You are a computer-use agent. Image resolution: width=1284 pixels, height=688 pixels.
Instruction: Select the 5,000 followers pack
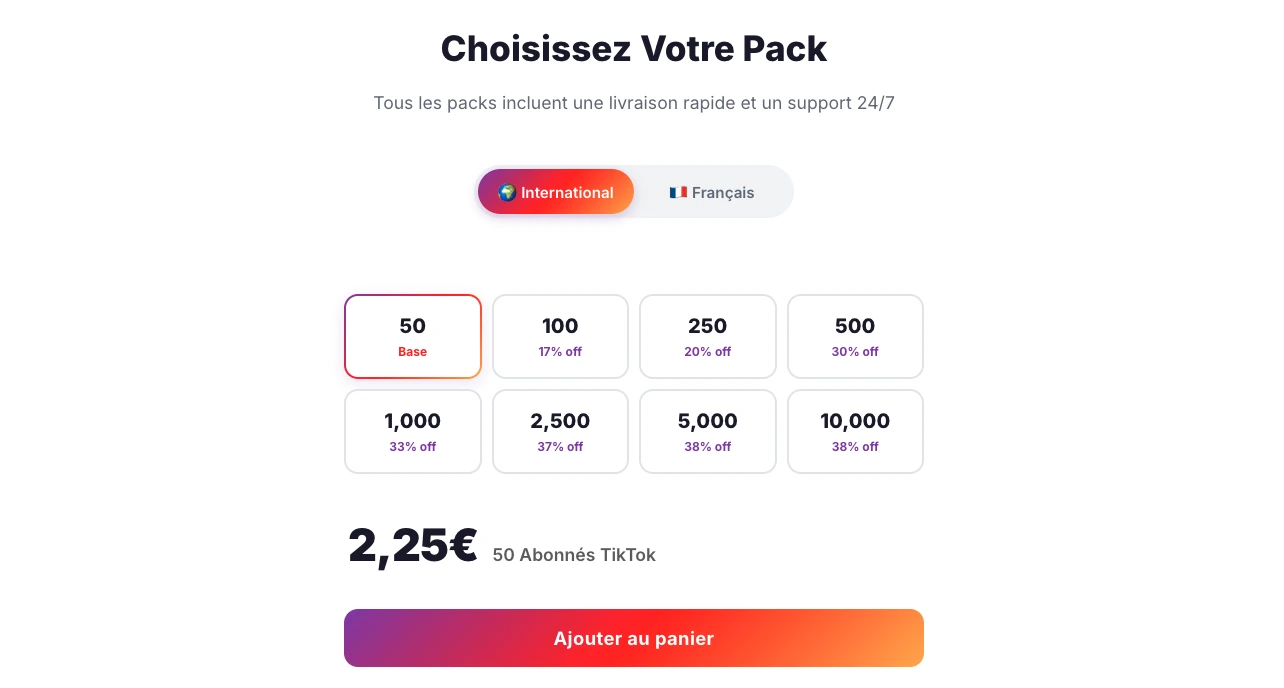coord(708,431)
